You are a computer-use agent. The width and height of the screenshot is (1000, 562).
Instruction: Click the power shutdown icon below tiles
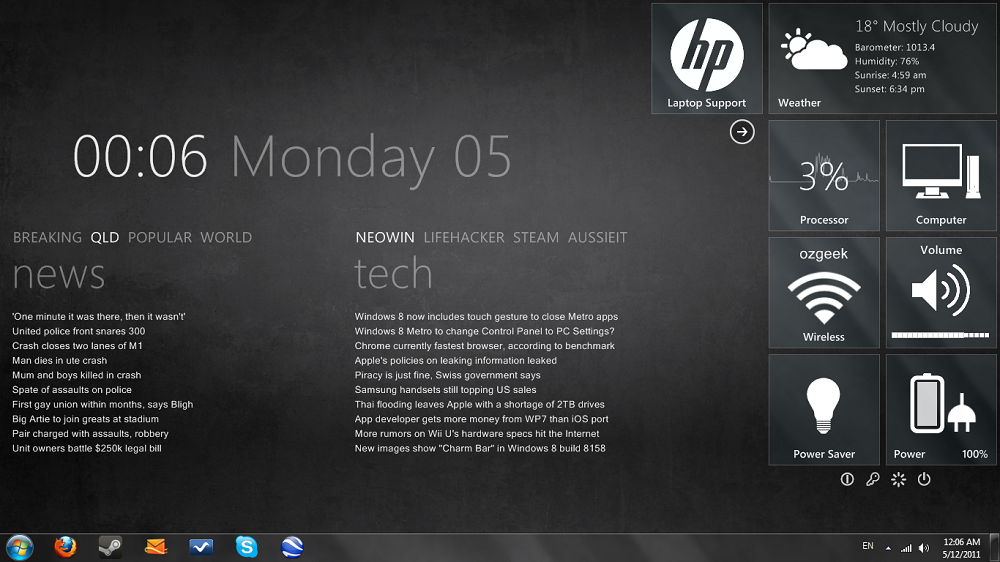[924, 479]
